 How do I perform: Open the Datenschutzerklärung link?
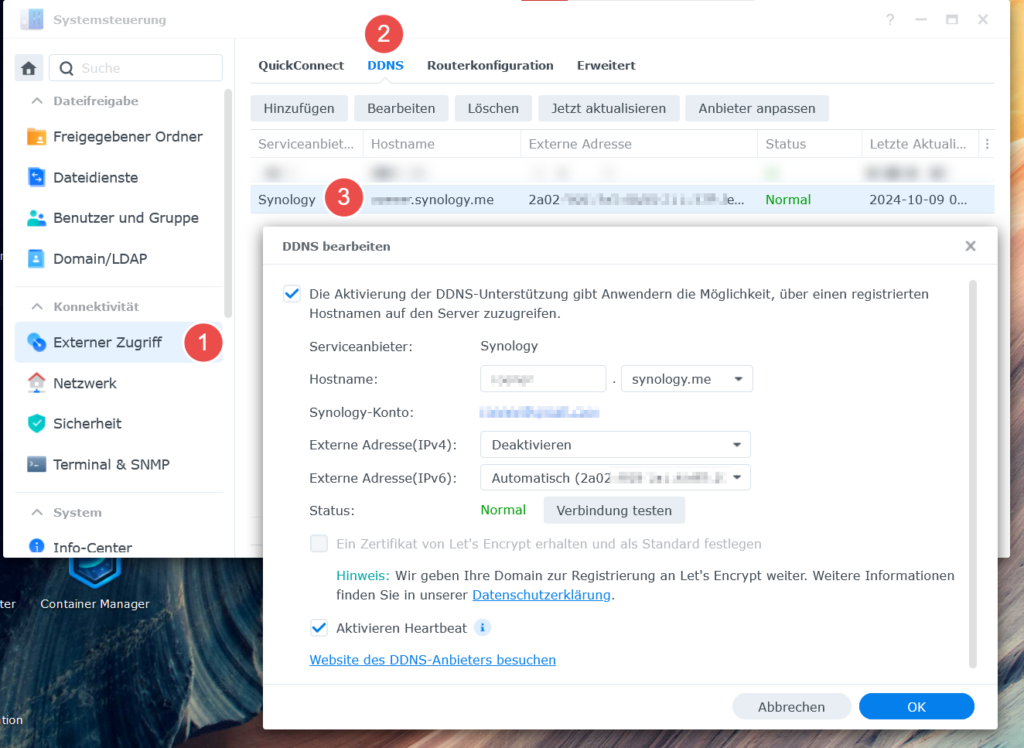(541, 595)
